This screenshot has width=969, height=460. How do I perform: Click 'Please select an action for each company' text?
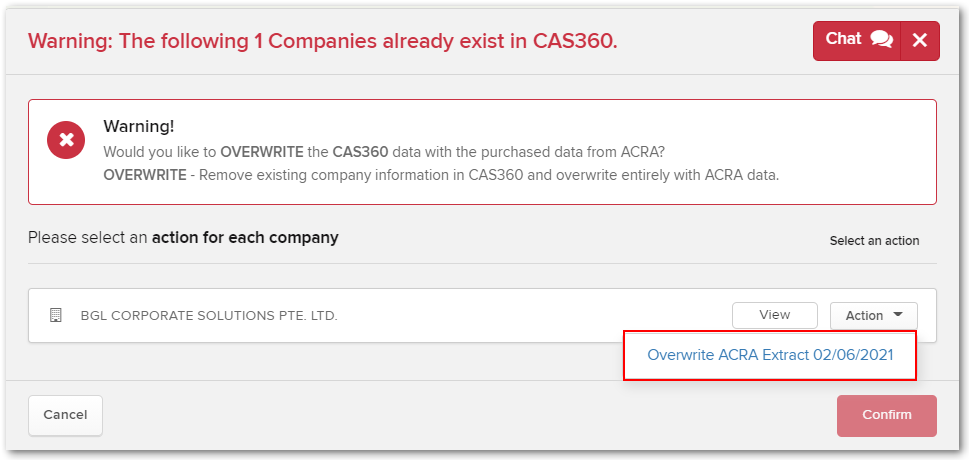coord(183,237)
